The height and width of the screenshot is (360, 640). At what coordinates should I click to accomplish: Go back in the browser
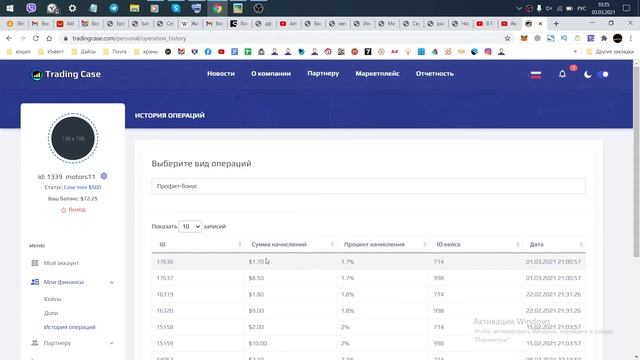(x=9, y=38)
